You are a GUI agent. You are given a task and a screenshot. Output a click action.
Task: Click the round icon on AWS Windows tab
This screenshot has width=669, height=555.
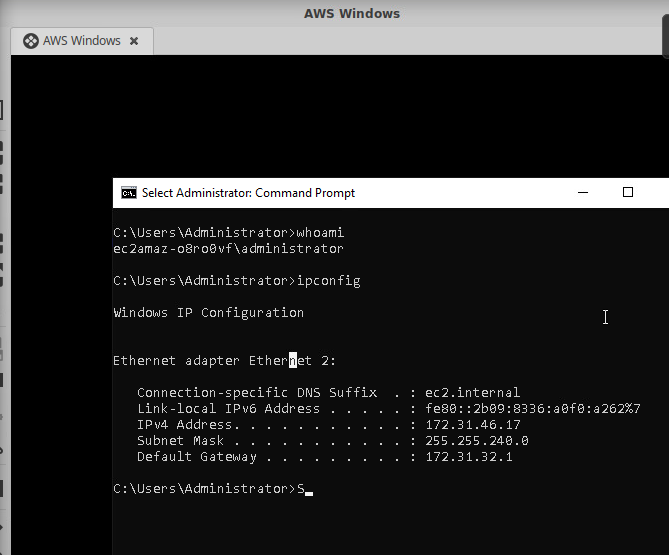30,41
